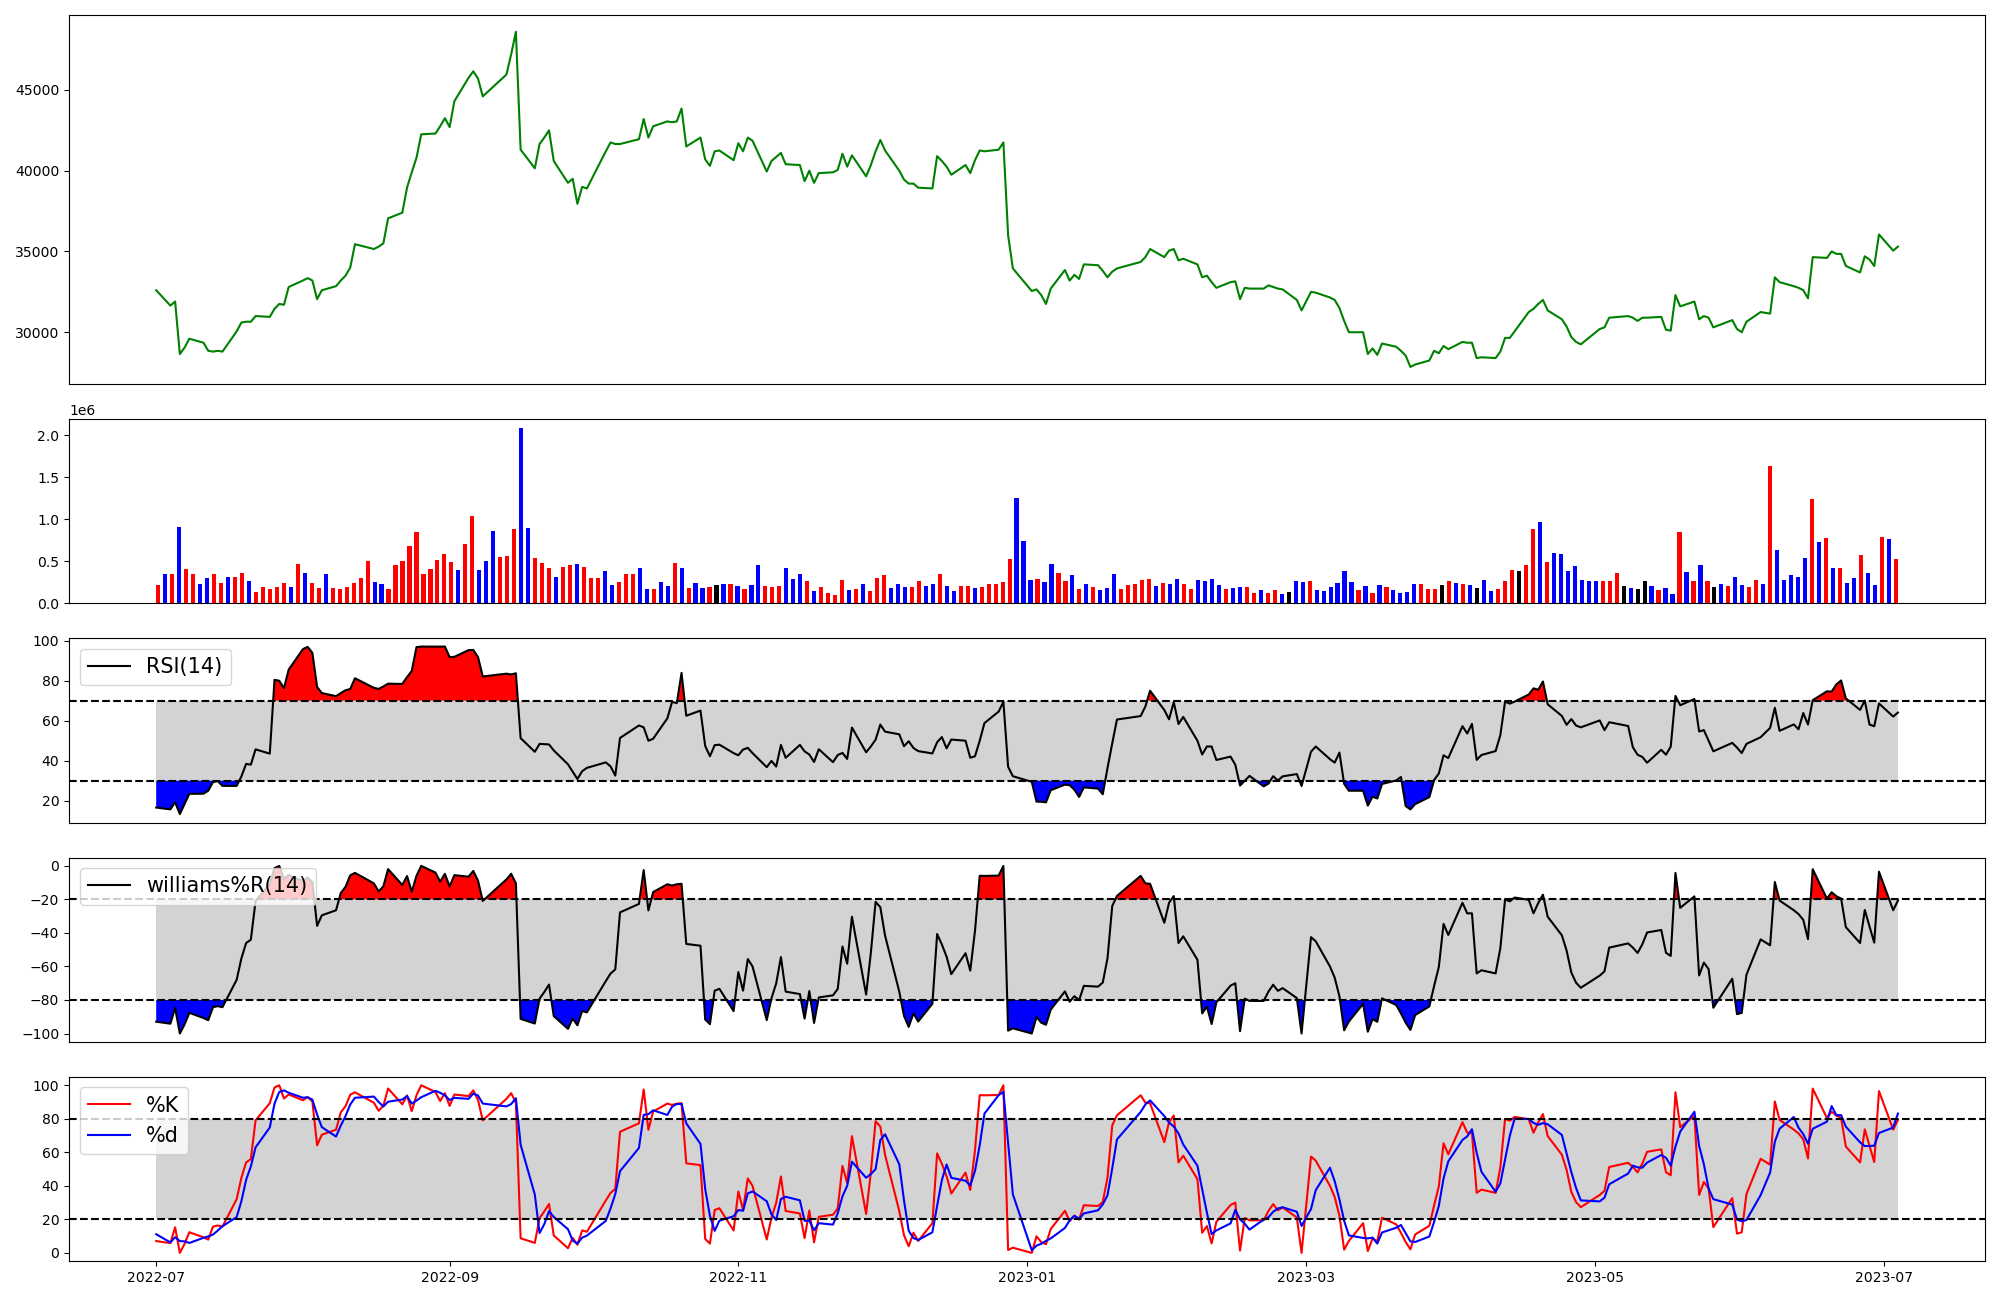Click the highest peak of the green price line
This screenshot has height=1300, width=2000.
pos(516,33)
